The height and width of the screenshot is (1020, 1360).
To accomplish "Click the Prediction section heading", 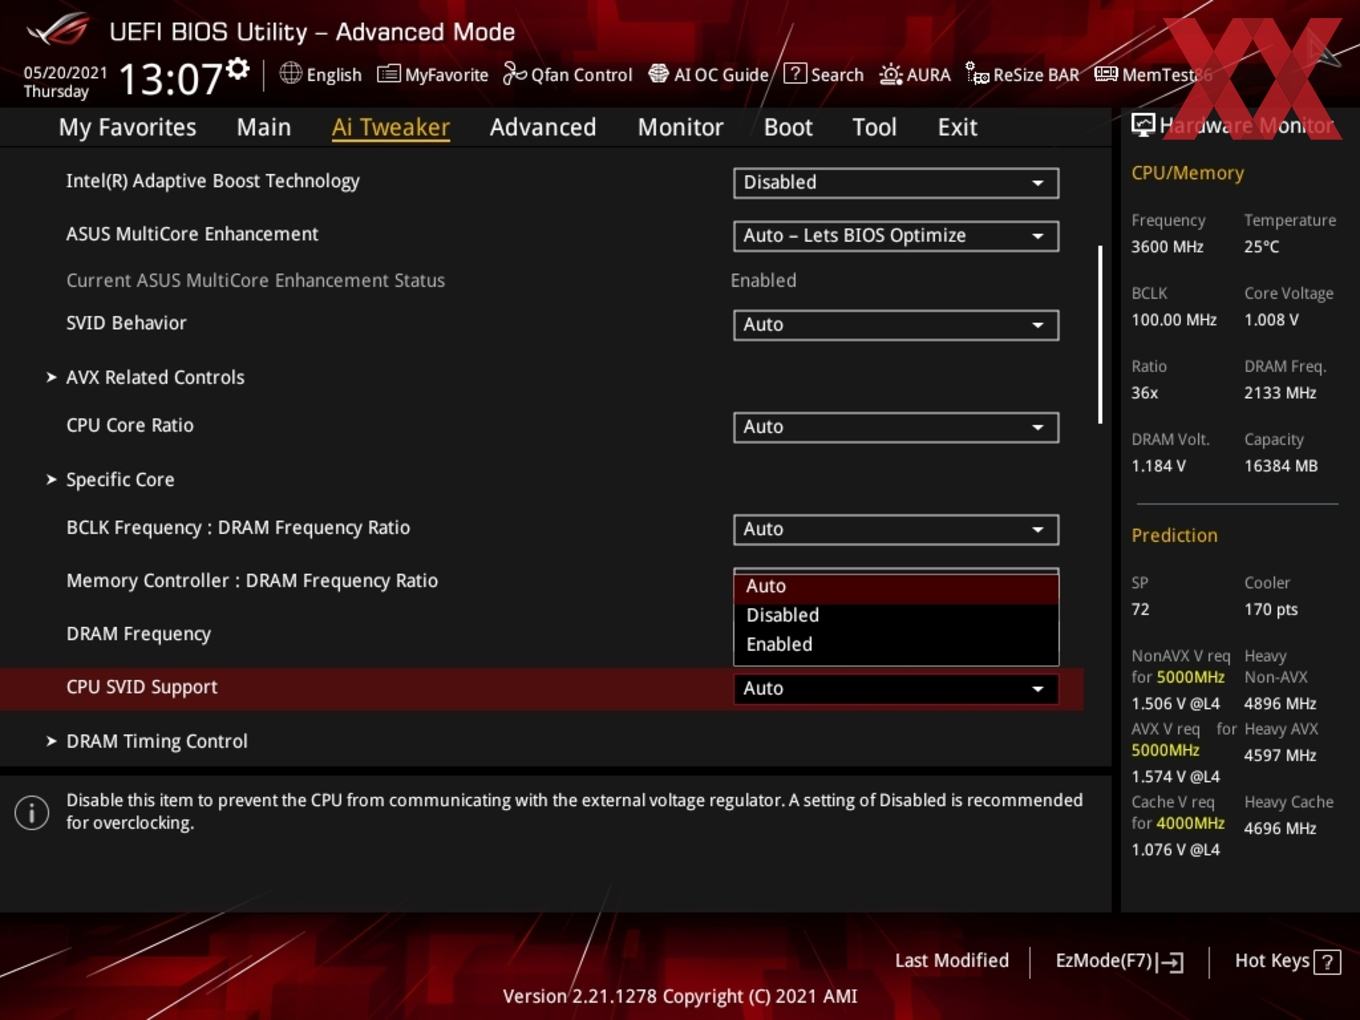I will 1174,535.
